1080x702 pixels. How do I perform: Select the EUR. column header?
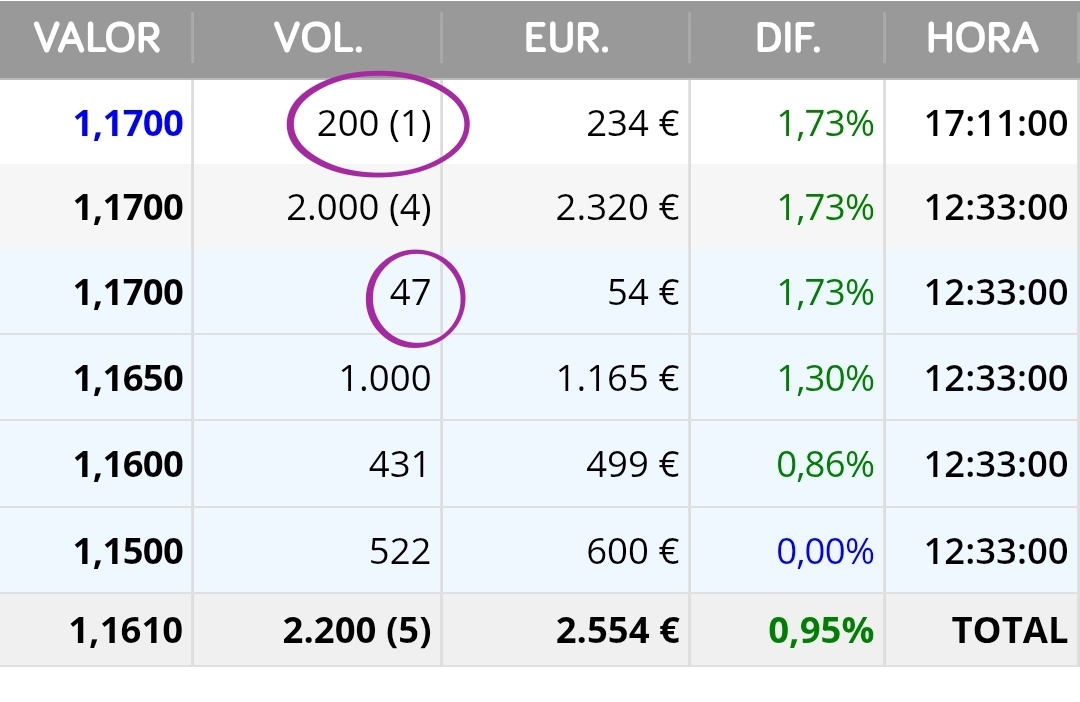point(566,39)
